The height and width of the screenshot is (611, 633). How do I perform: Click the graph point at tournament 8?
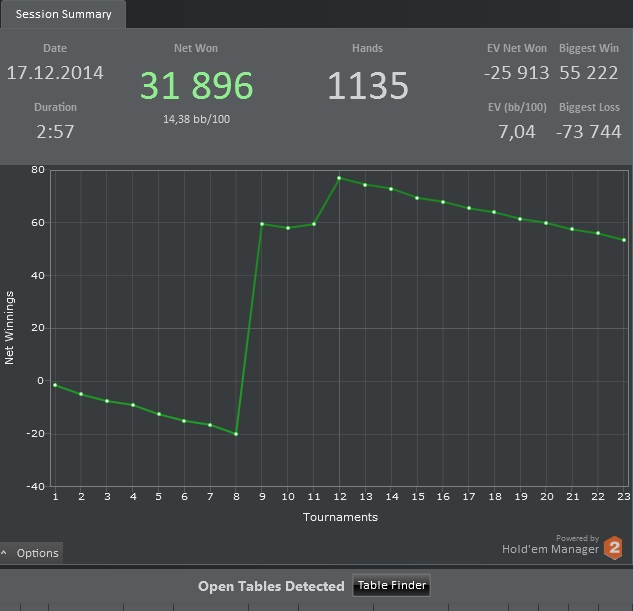(x=236, y=434)
